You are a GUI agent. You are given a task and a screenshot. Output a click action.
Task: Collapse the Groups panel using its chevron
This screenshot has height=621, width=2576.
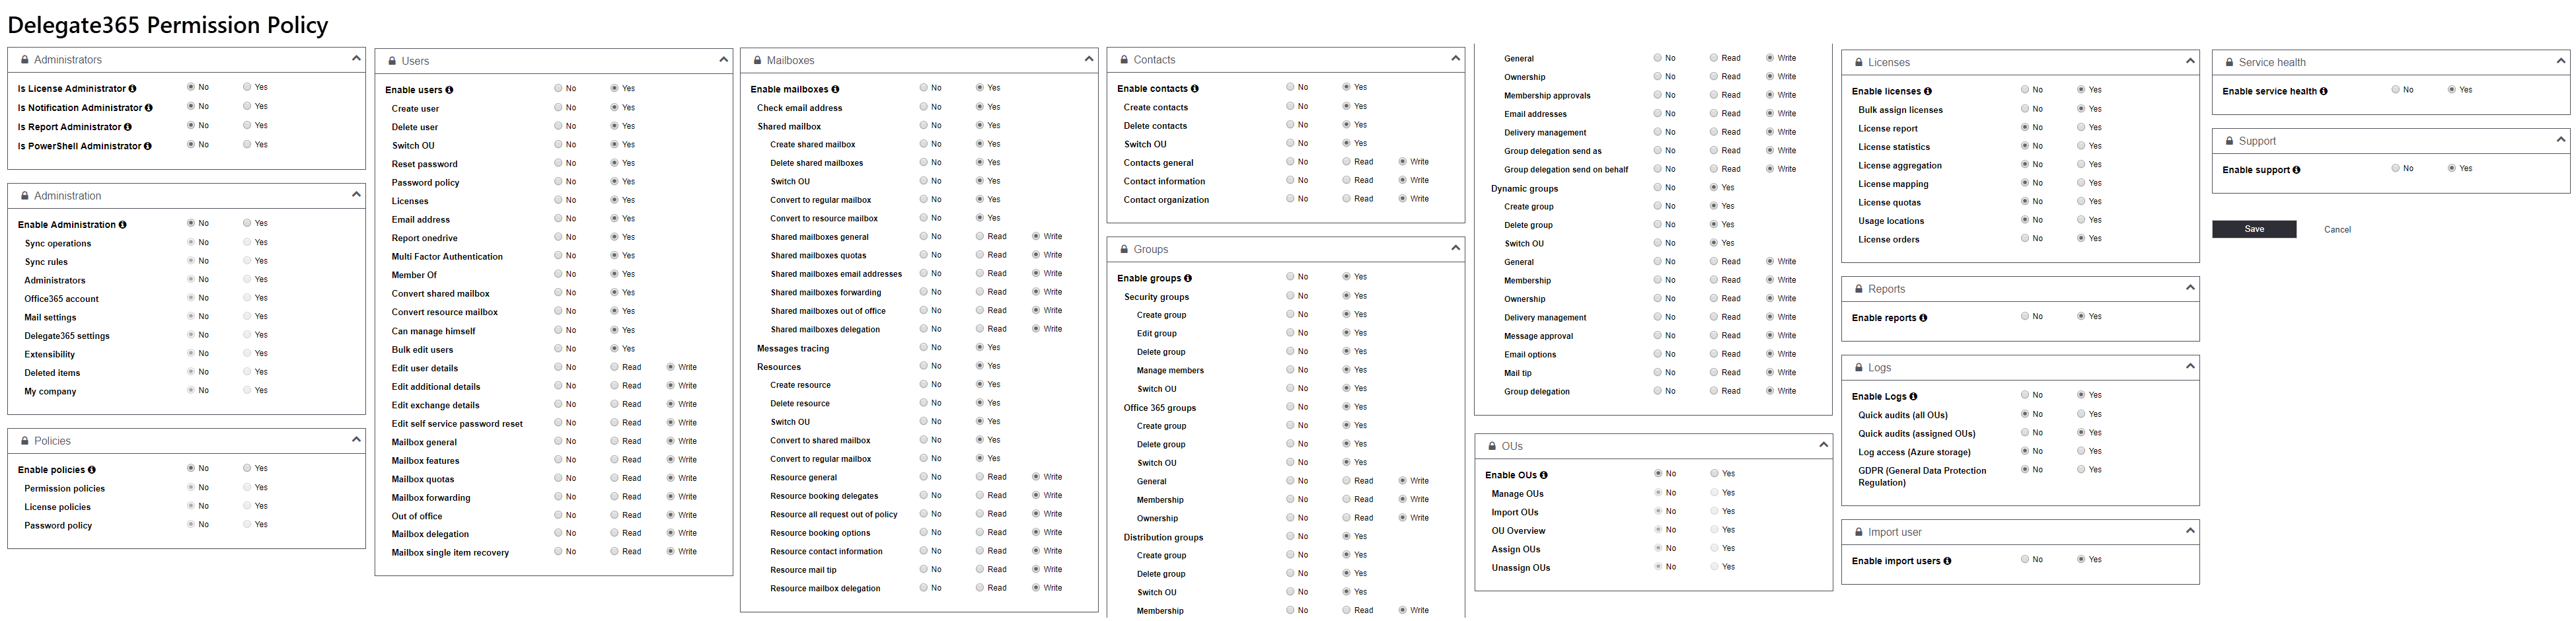tap(1455, 247)
